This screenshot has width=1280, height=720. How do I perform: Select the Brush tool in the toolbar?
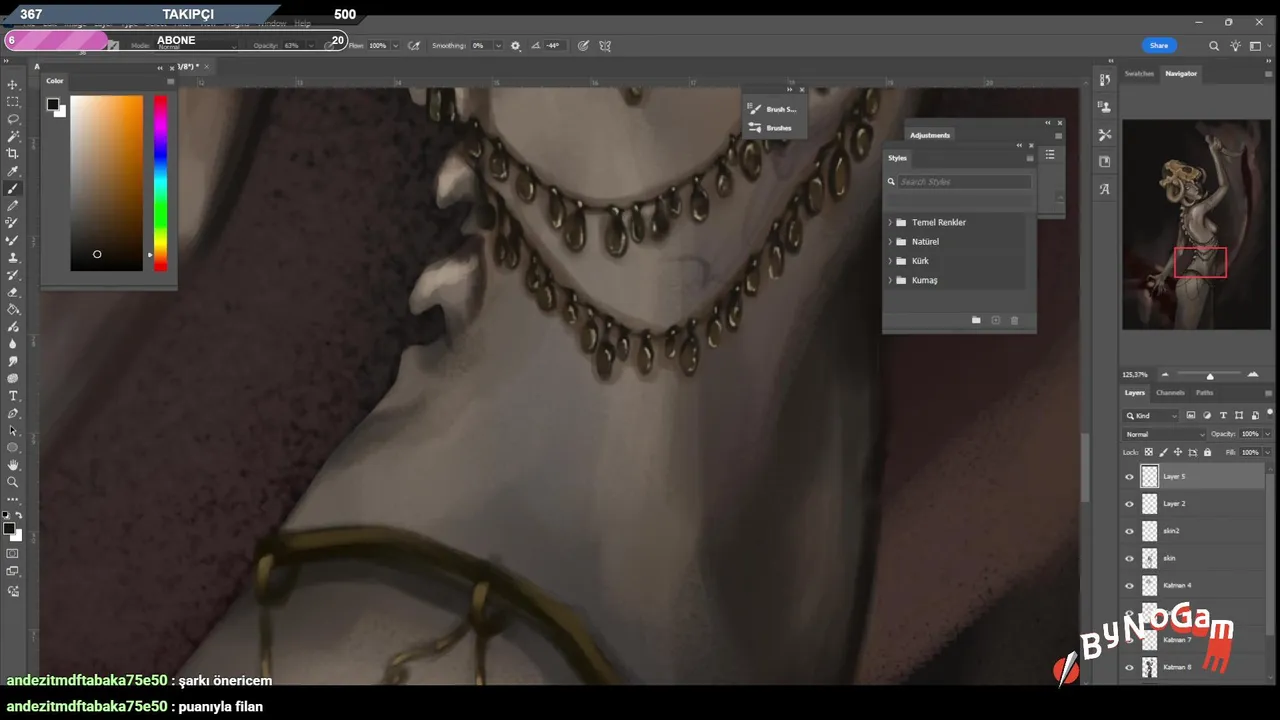(13, 188)
